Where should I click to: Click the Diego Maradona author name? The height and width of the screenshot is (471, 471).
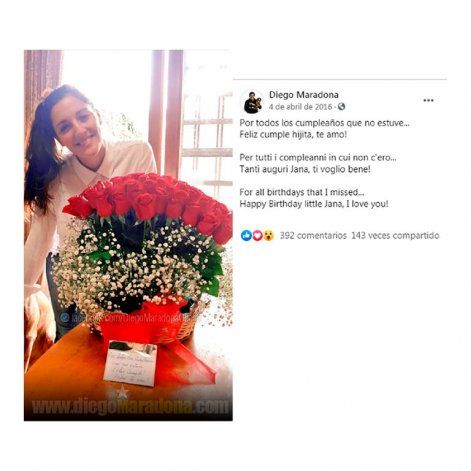pos(304,95)
